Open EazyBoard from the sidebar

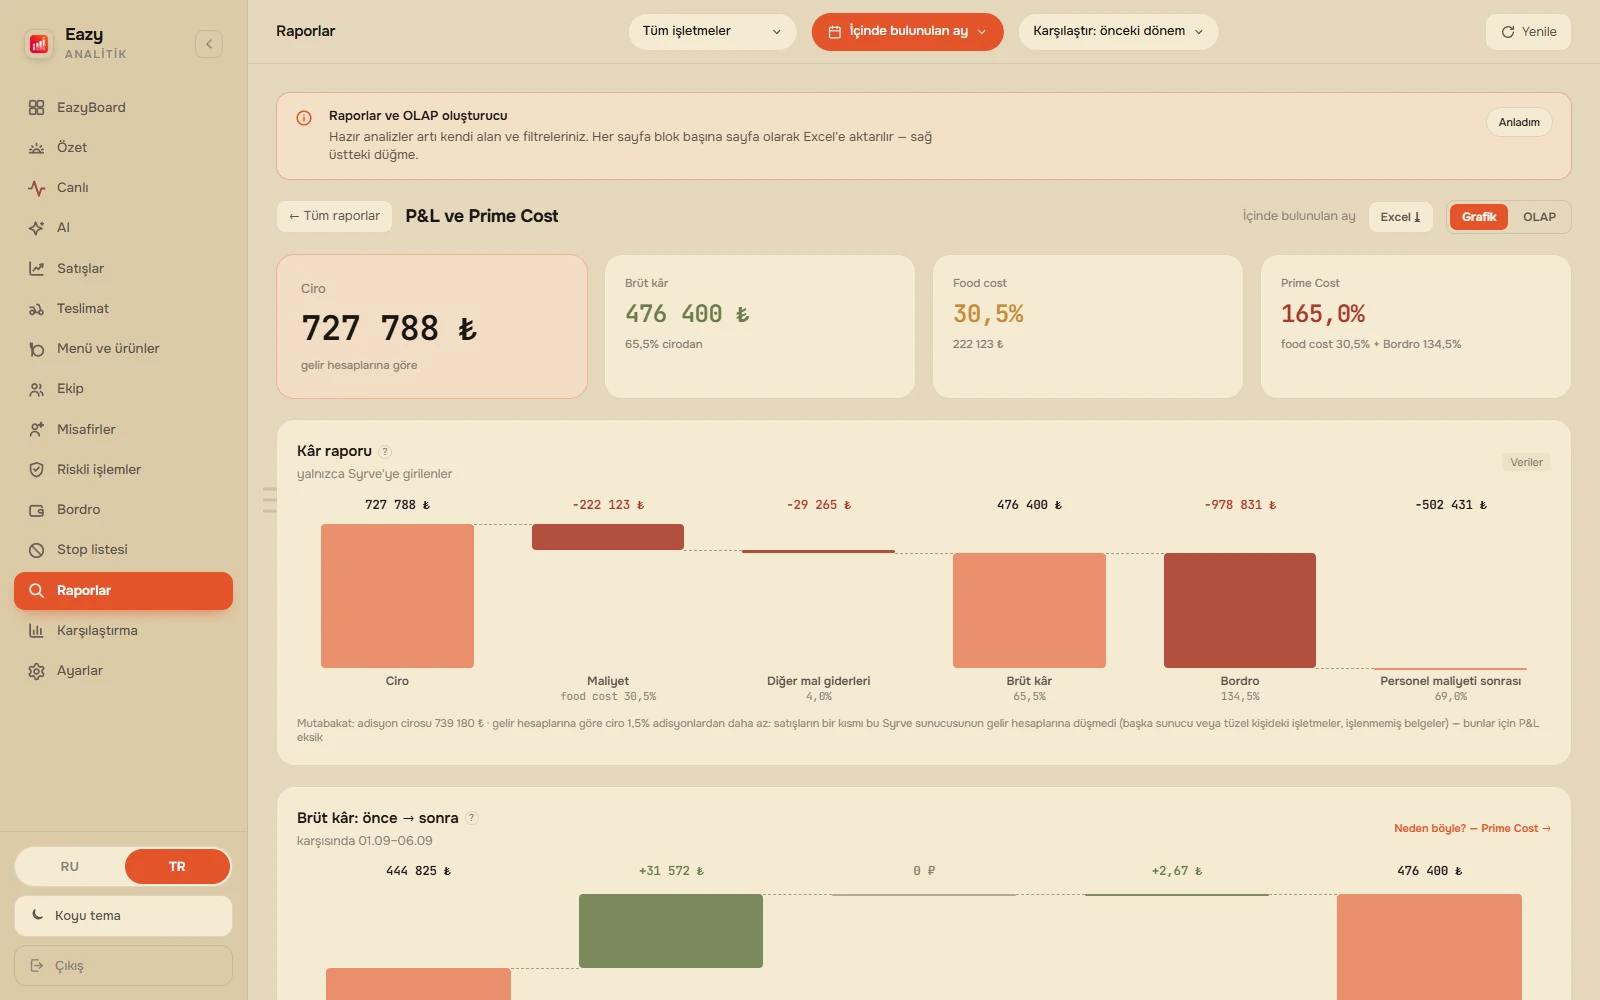[x=123, y=107]
